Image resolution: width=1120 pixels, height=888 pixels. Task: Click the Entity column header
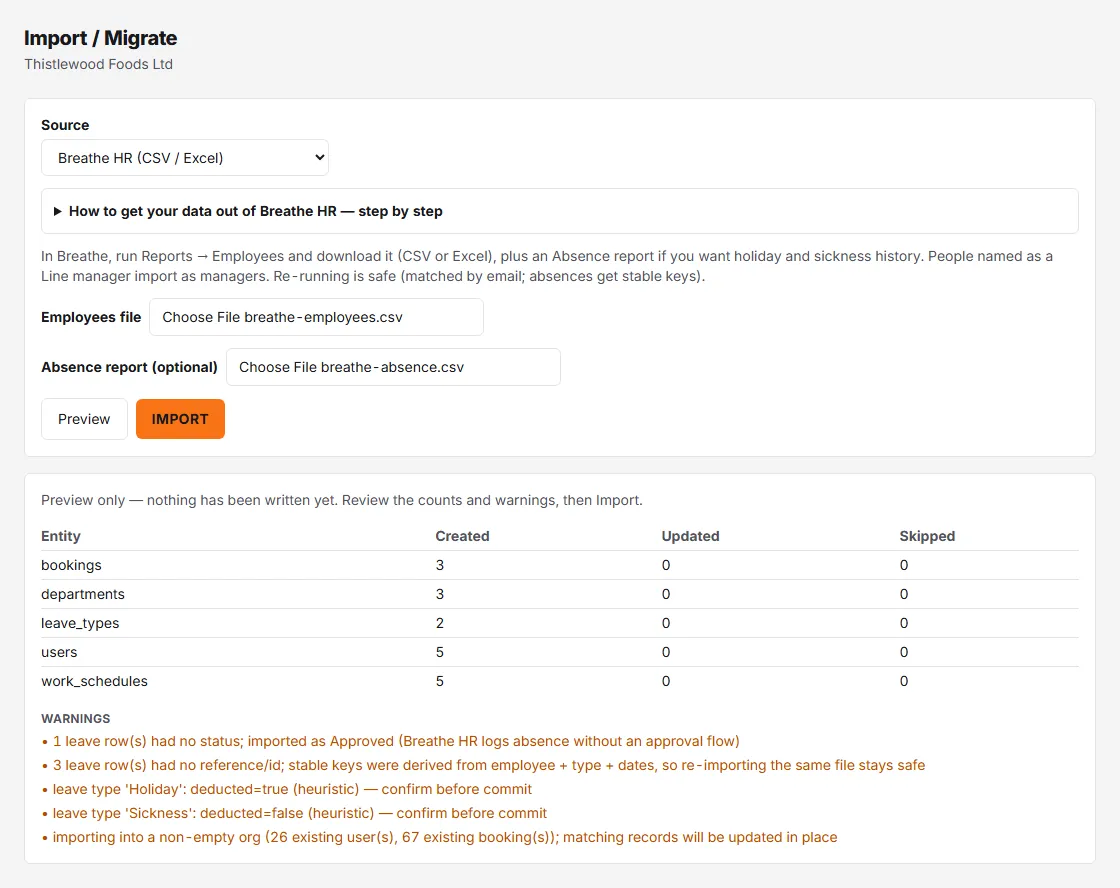coord(61,537)
